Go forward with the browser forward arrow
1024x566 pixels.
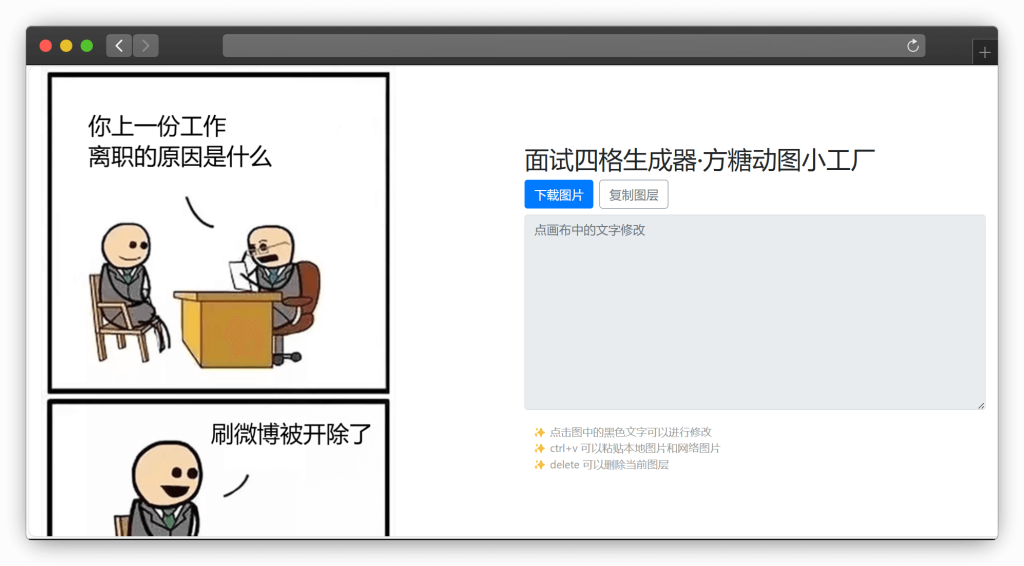click(146, 46)
